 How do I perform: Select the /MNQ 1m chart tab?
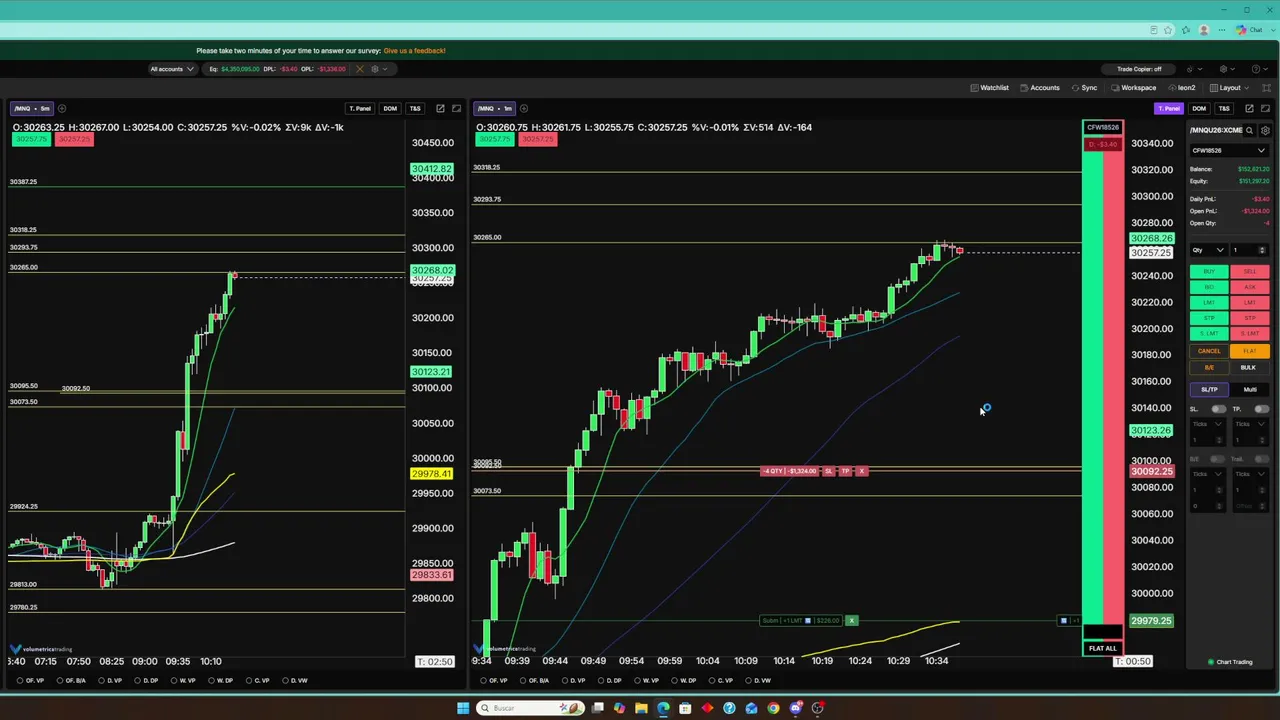pos(495,108)
